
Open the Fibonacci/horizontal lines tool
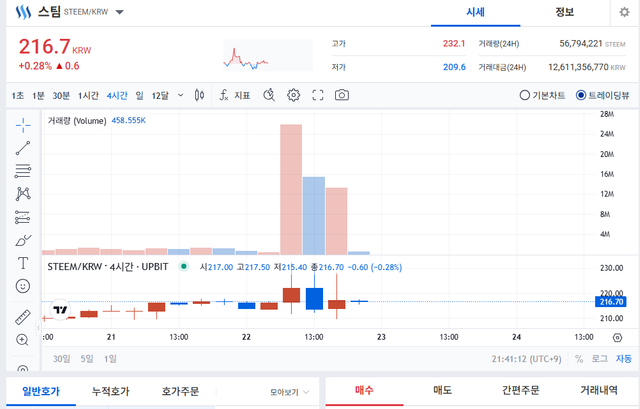(23, 171)
